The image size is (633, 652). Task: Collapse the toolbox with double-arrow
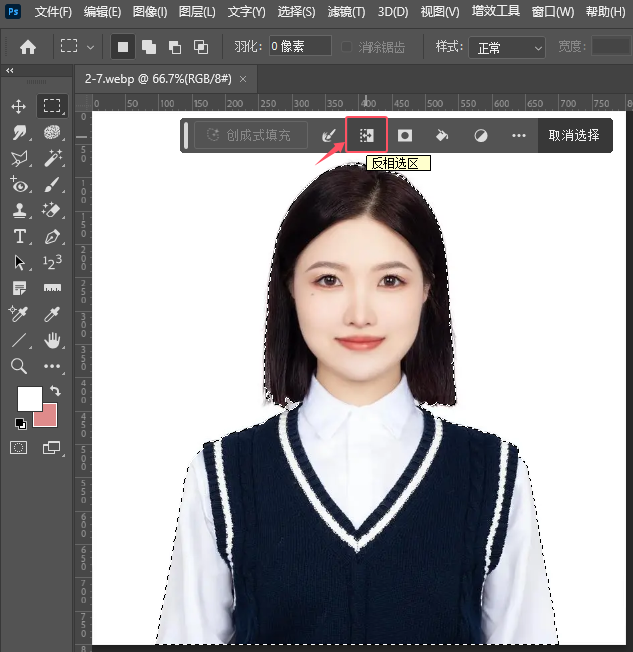pyautogui.click(x=10, y=71)
